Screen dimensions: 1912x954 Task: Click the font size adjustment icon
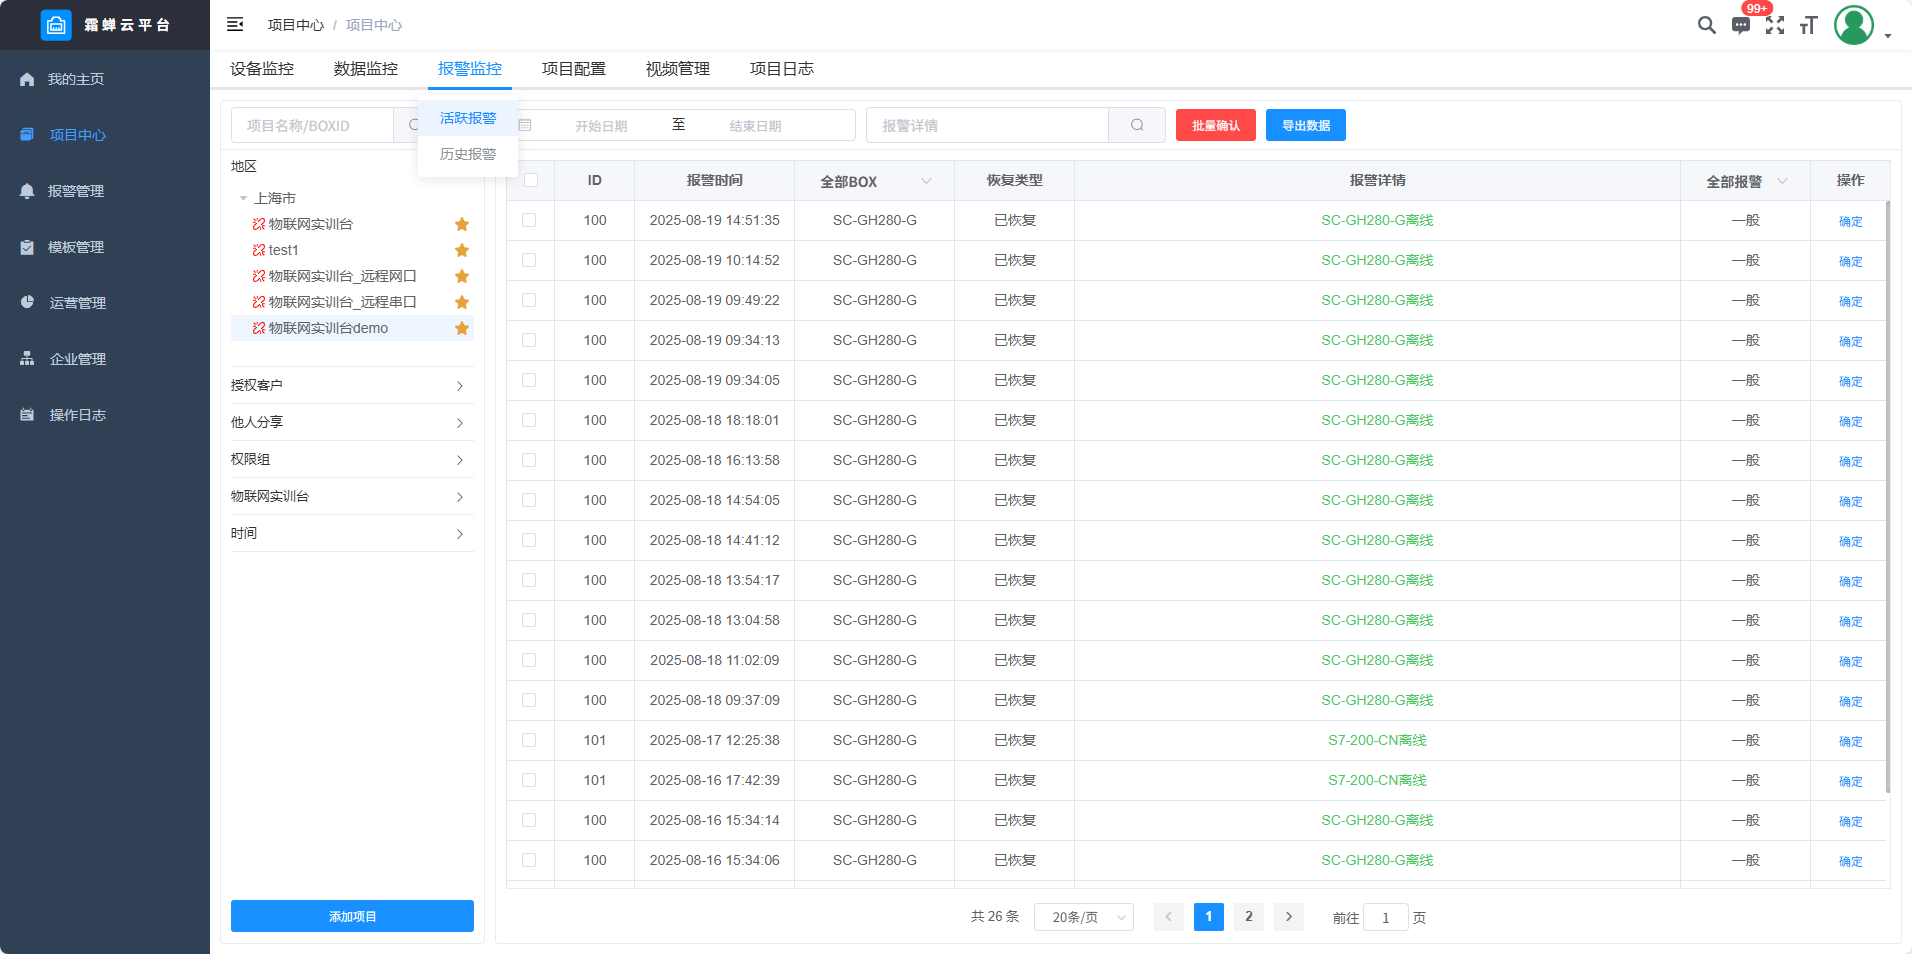pyautogui.click(x=1808, y=25)
